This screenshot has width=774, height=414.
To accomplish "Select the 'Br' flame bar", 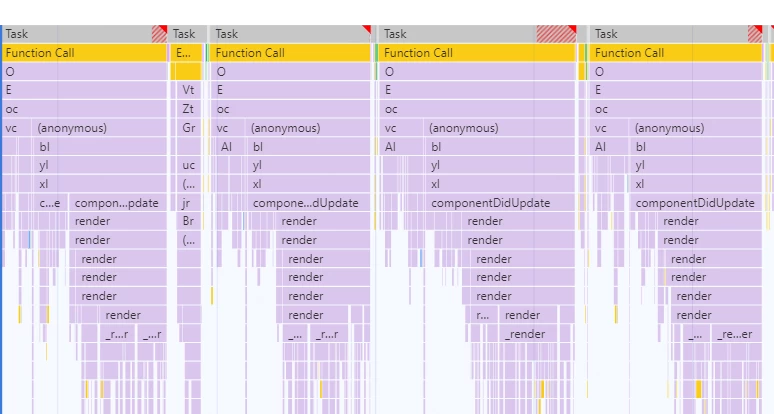I will pyautogui.click(x=188, y=221).
